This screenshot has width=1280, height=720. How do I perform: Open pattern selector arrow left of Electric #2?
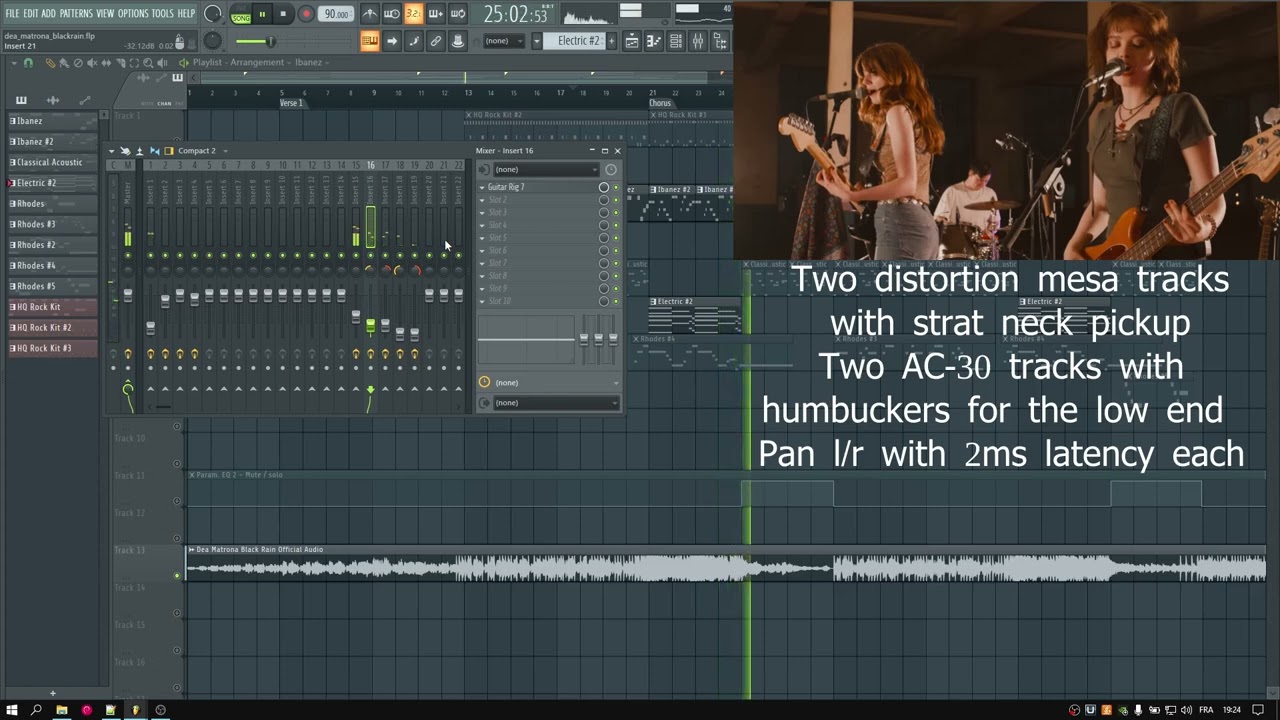pos(536,41)
